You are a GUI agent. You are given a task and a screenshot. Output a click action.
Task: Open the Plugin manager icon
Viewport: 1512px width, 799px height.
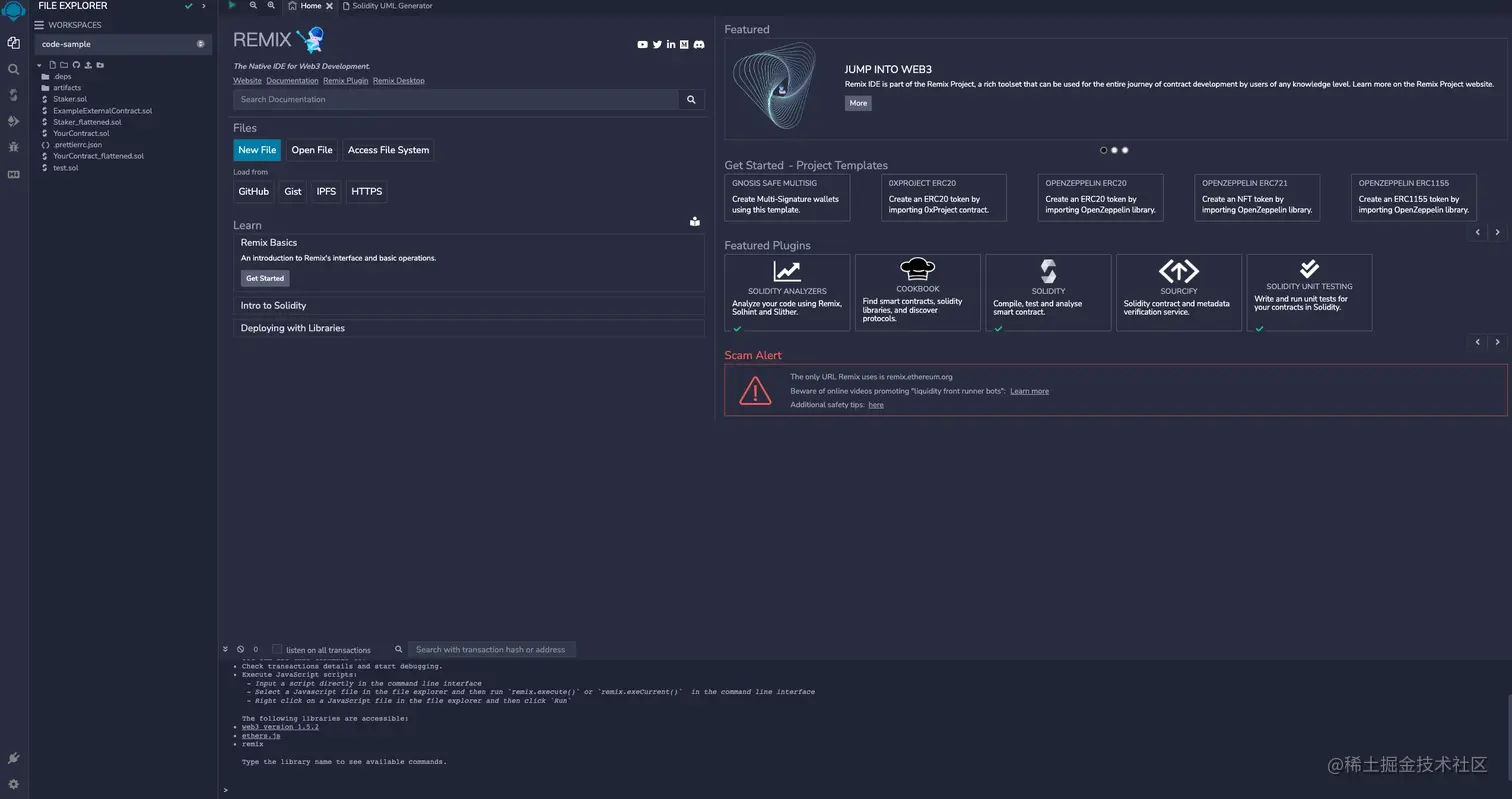(13, 758)
